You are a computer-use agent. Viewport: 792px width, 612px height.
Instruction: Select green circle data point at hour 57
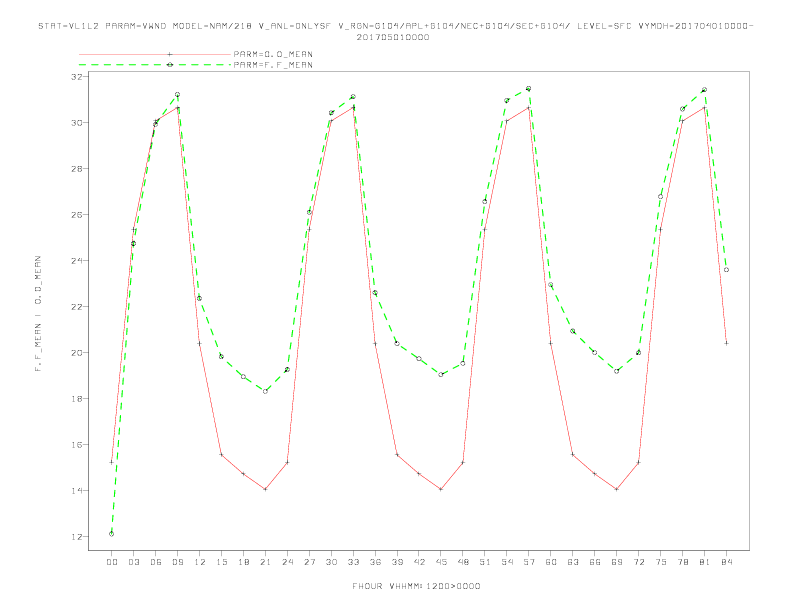pos(529,88)
